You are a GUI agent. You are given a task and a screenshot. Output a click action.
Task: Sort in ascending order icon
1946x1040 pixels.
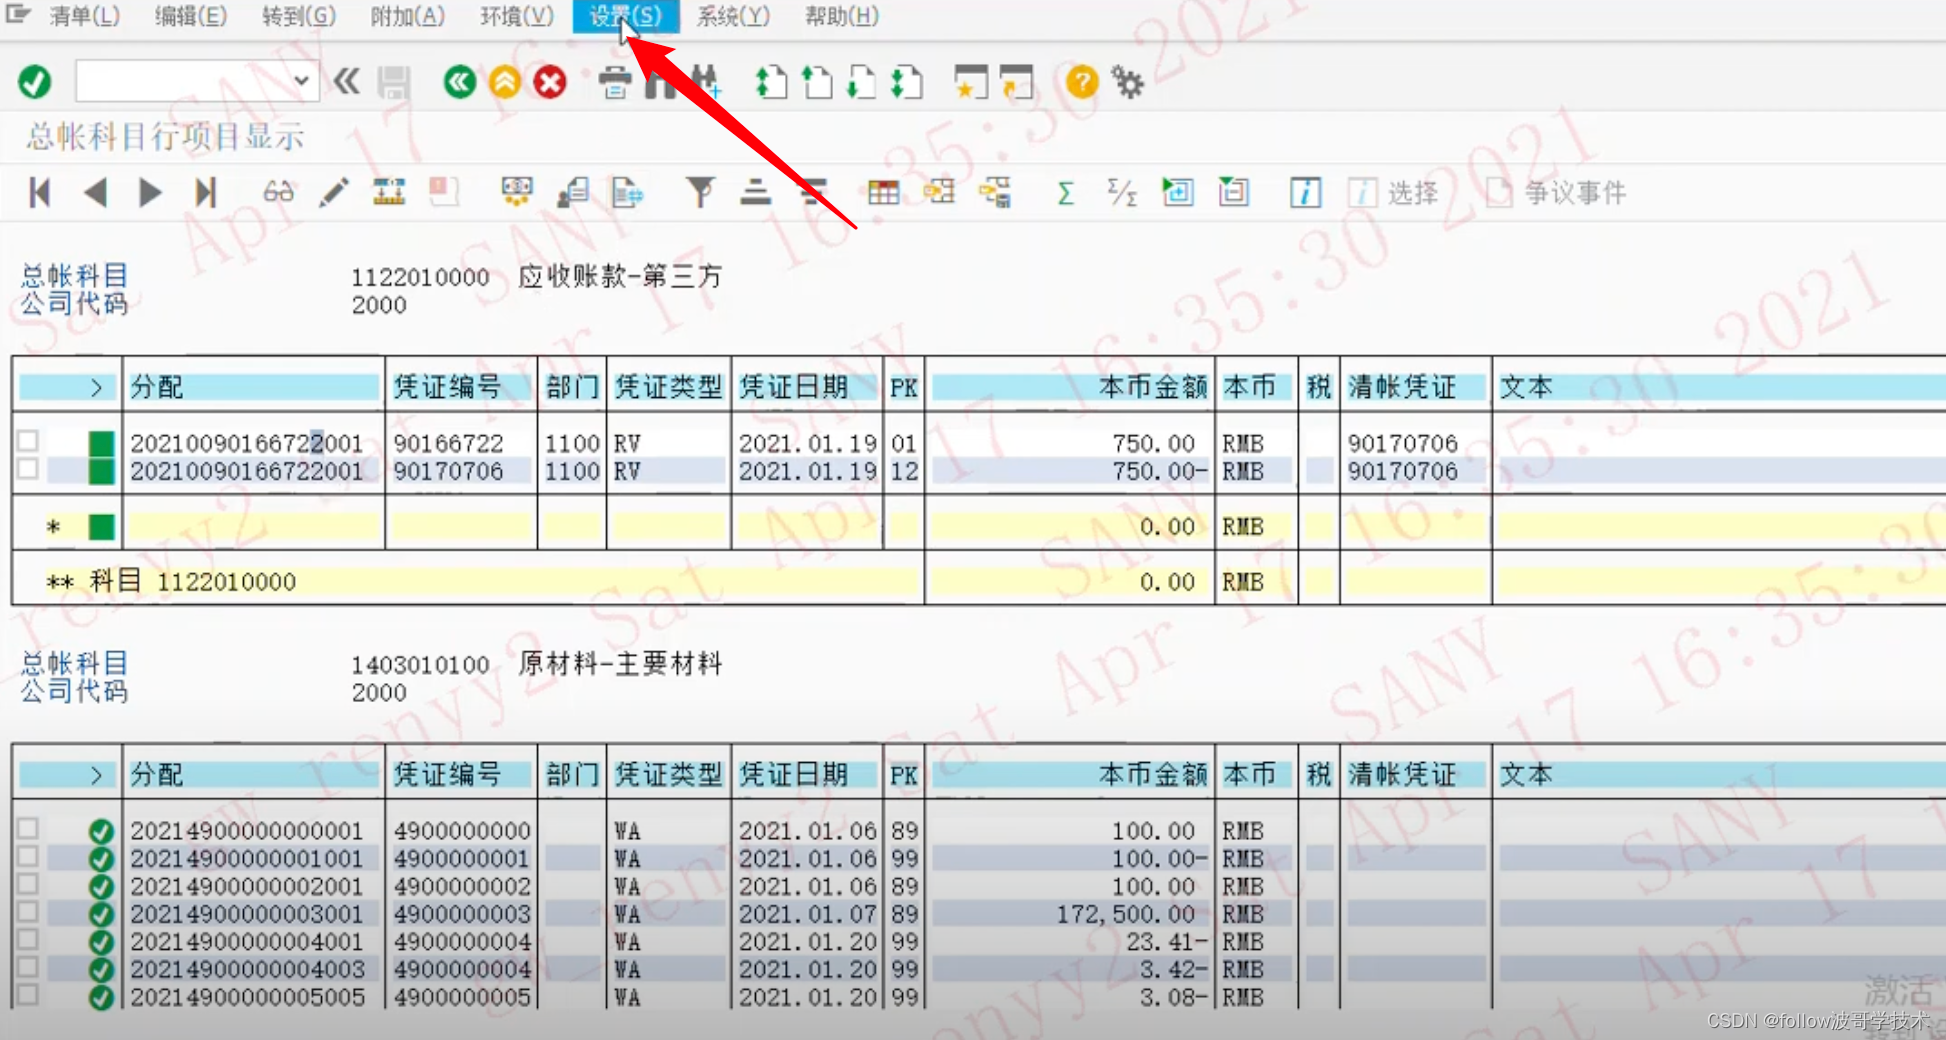click(756, 192)
